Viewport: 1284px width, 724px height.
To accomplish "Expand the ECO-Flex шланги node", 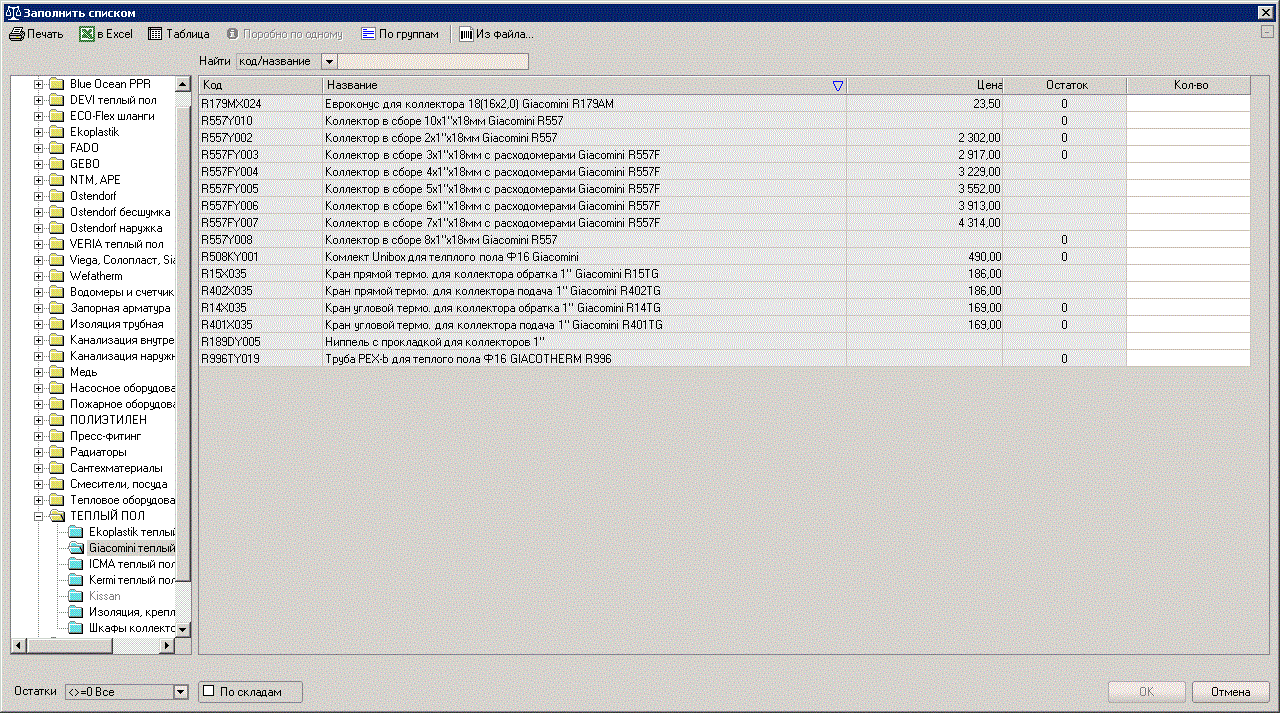I will (x=39, y=116).
